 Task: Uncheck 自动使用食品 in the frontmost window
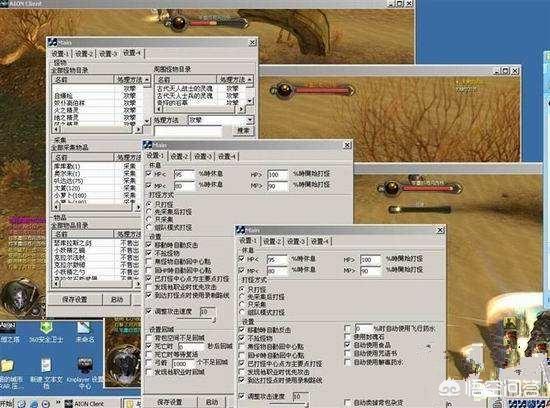click(x=347, y=346)
